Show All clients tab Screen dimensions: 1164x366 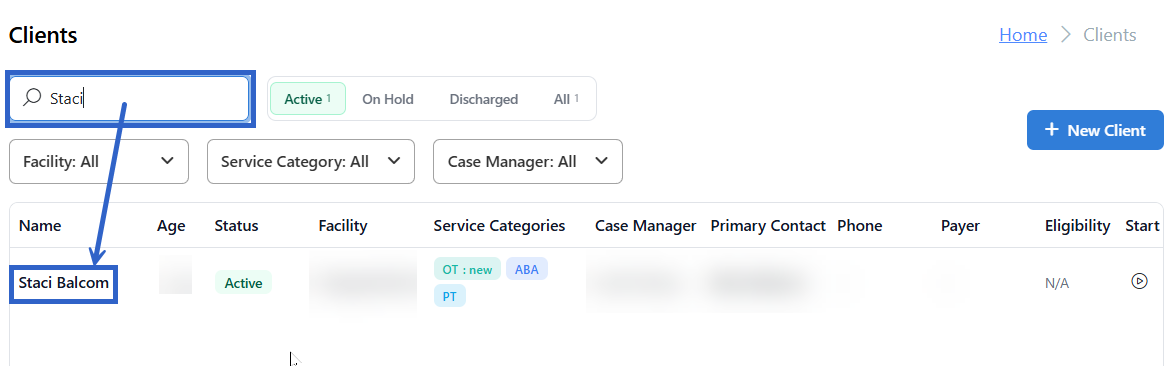tap(566, 99)
